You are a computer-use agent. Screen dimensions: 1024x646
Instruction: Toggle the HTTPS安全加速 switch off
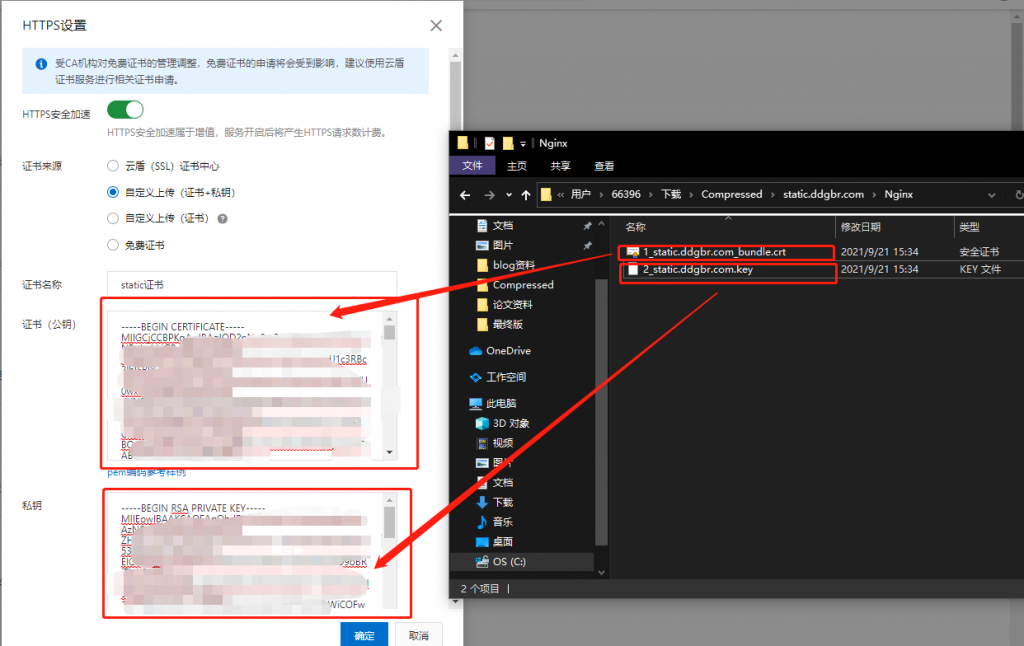(125, 110)
